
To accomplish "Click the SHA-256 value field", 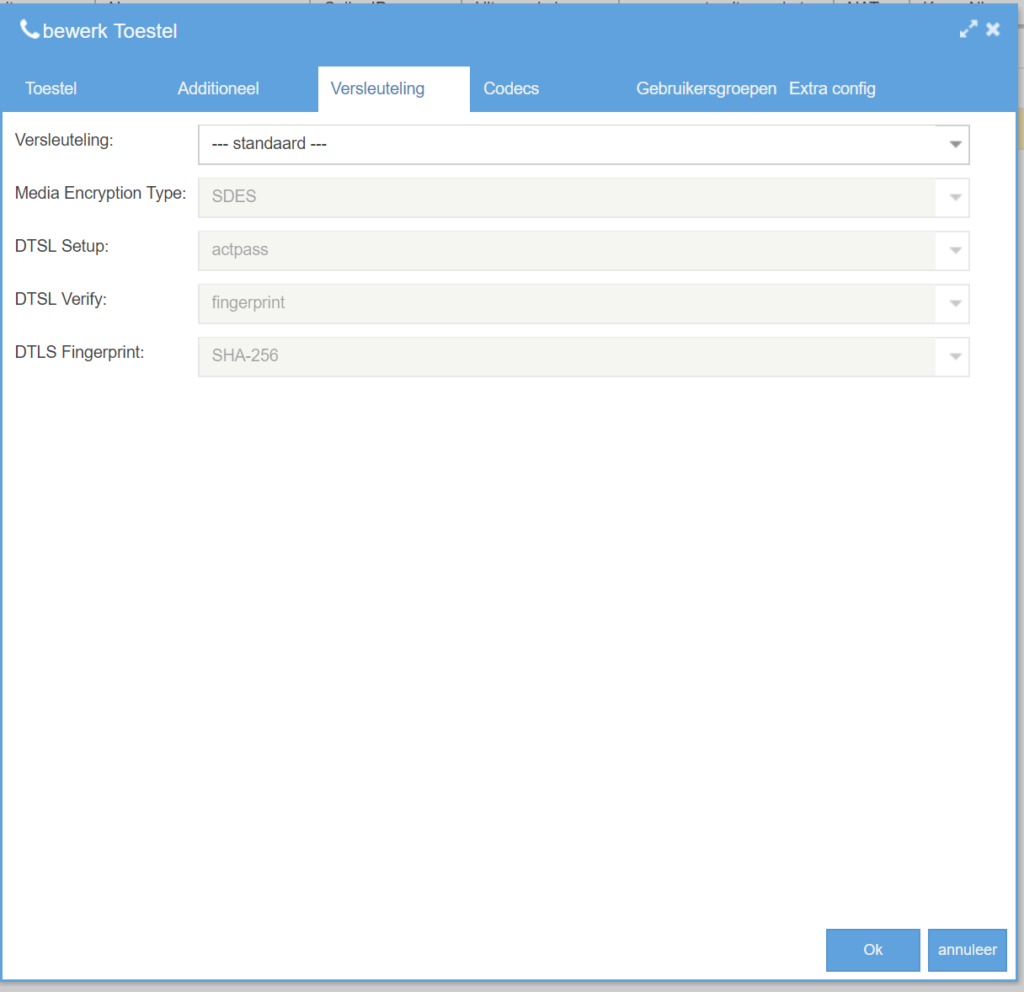I will [x=566, y=356].
